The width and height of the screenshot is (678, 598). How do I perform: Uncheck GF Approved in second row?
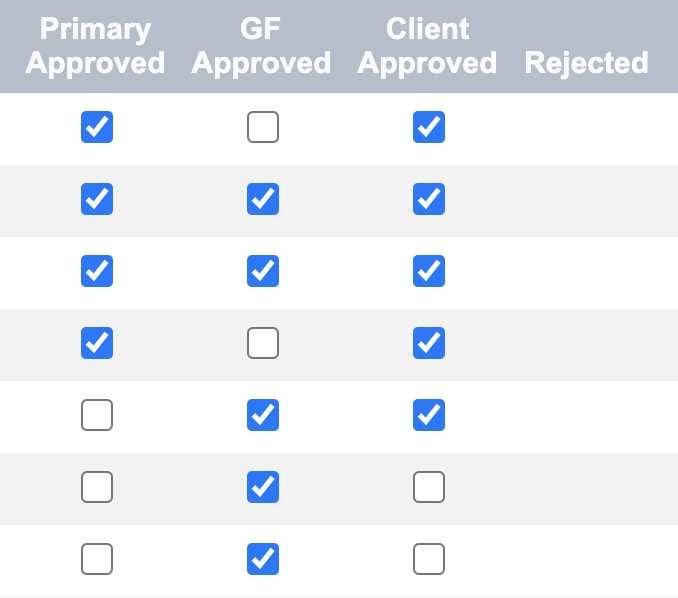(263, 199)
